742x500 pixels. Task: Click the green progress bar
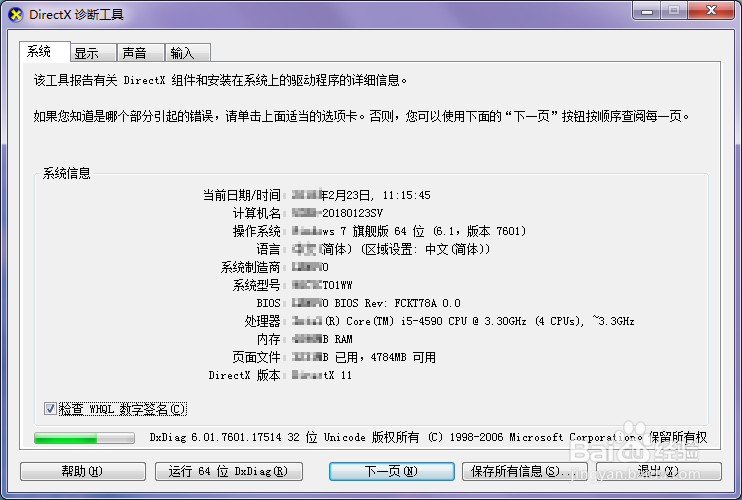84,438
